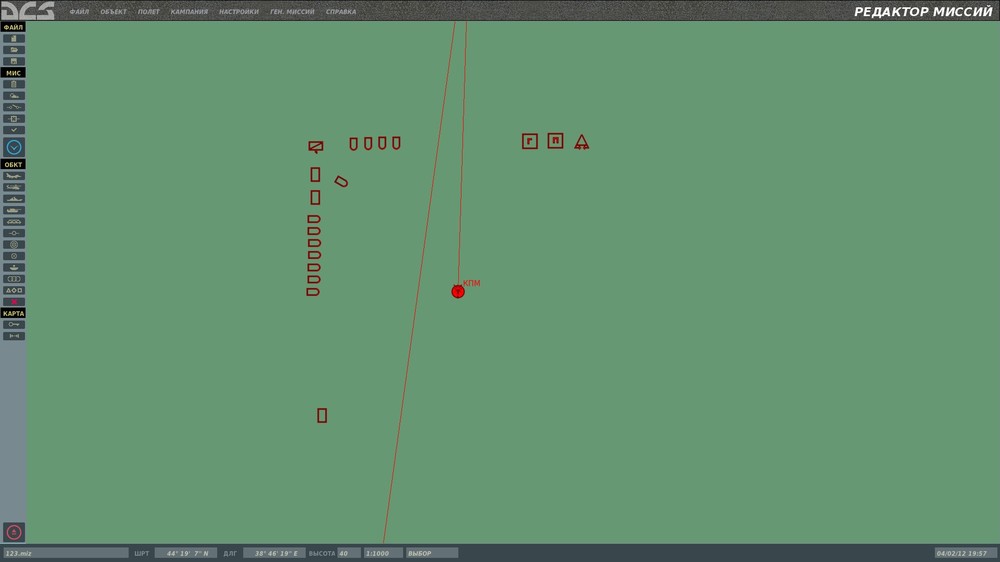Click the ВЫСОТА value 40
Image resolution: width=1000 pixels, height=562 pixels.
coord(349,553)
